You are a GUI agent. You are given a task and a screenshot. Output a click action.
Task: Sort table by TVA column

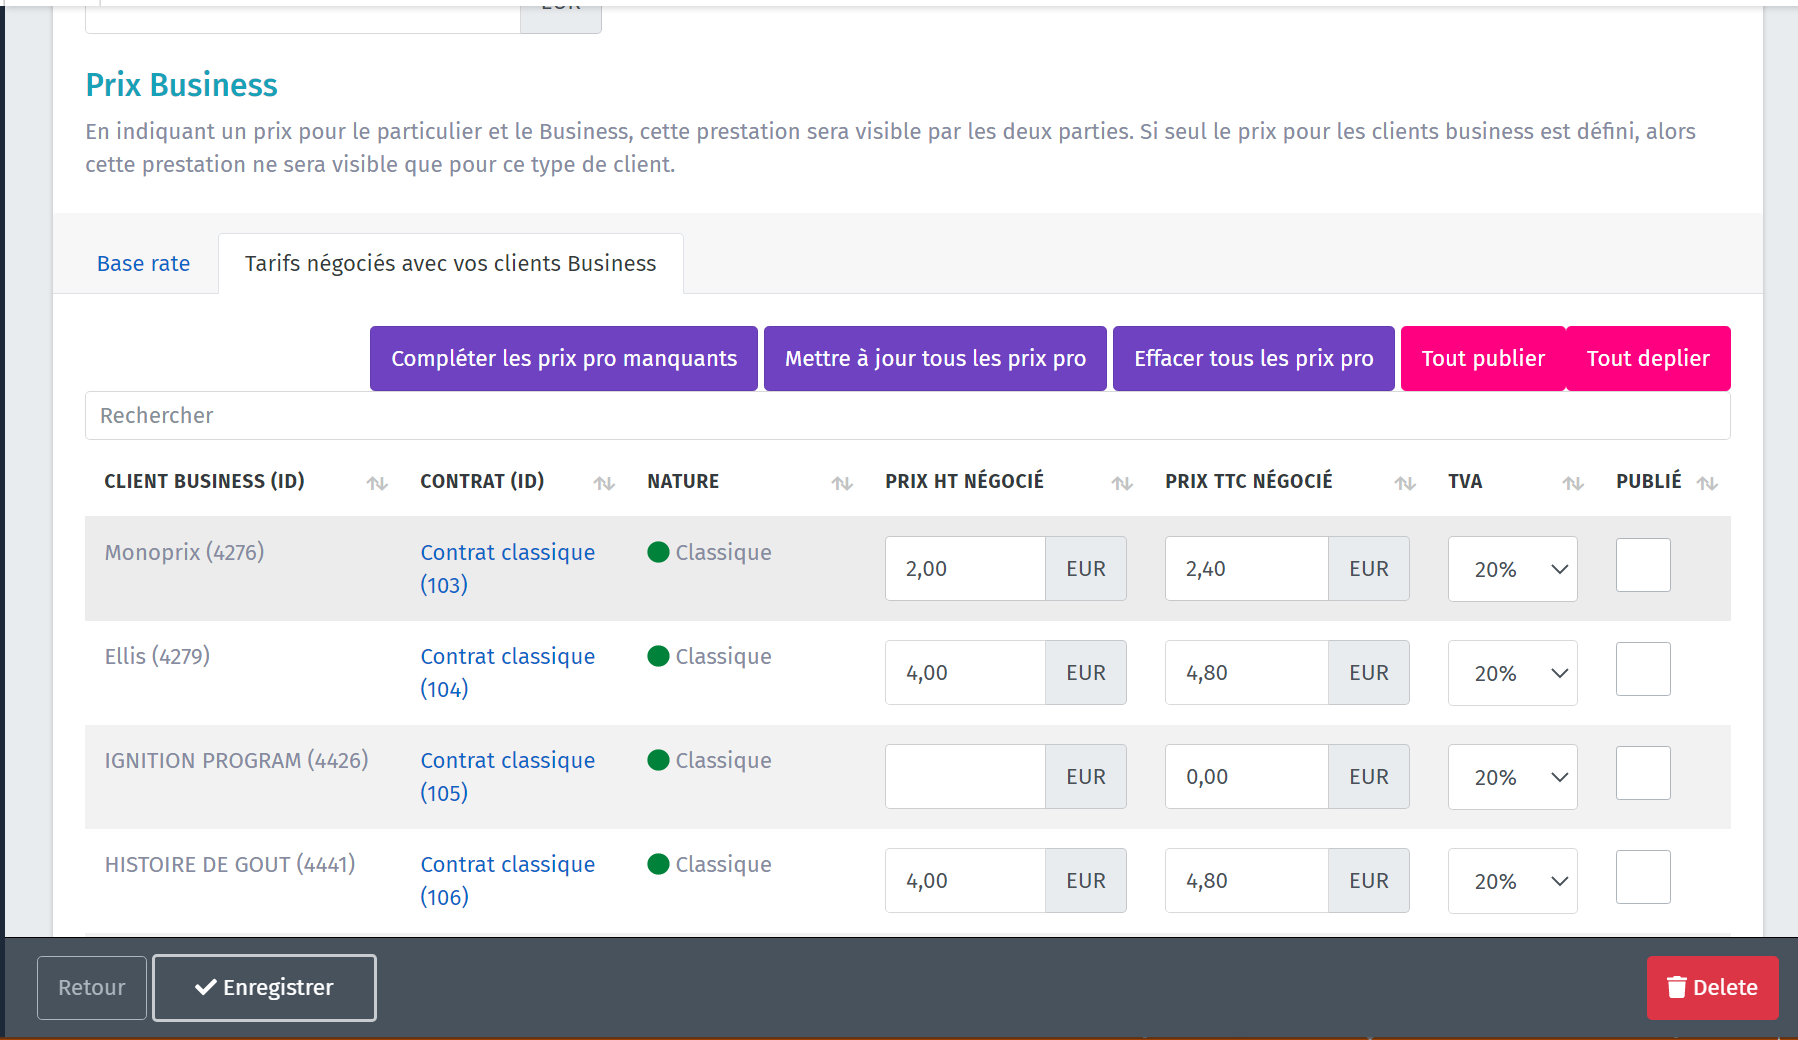(1573, 483)
